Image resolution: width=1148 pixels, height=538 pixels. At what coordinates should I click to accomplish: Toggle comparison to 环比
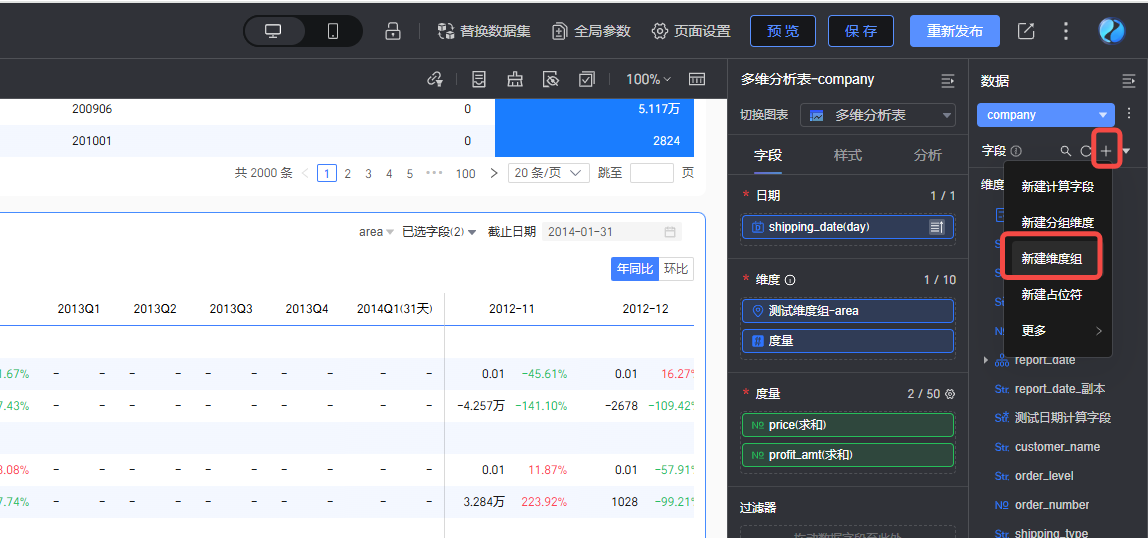676,269
